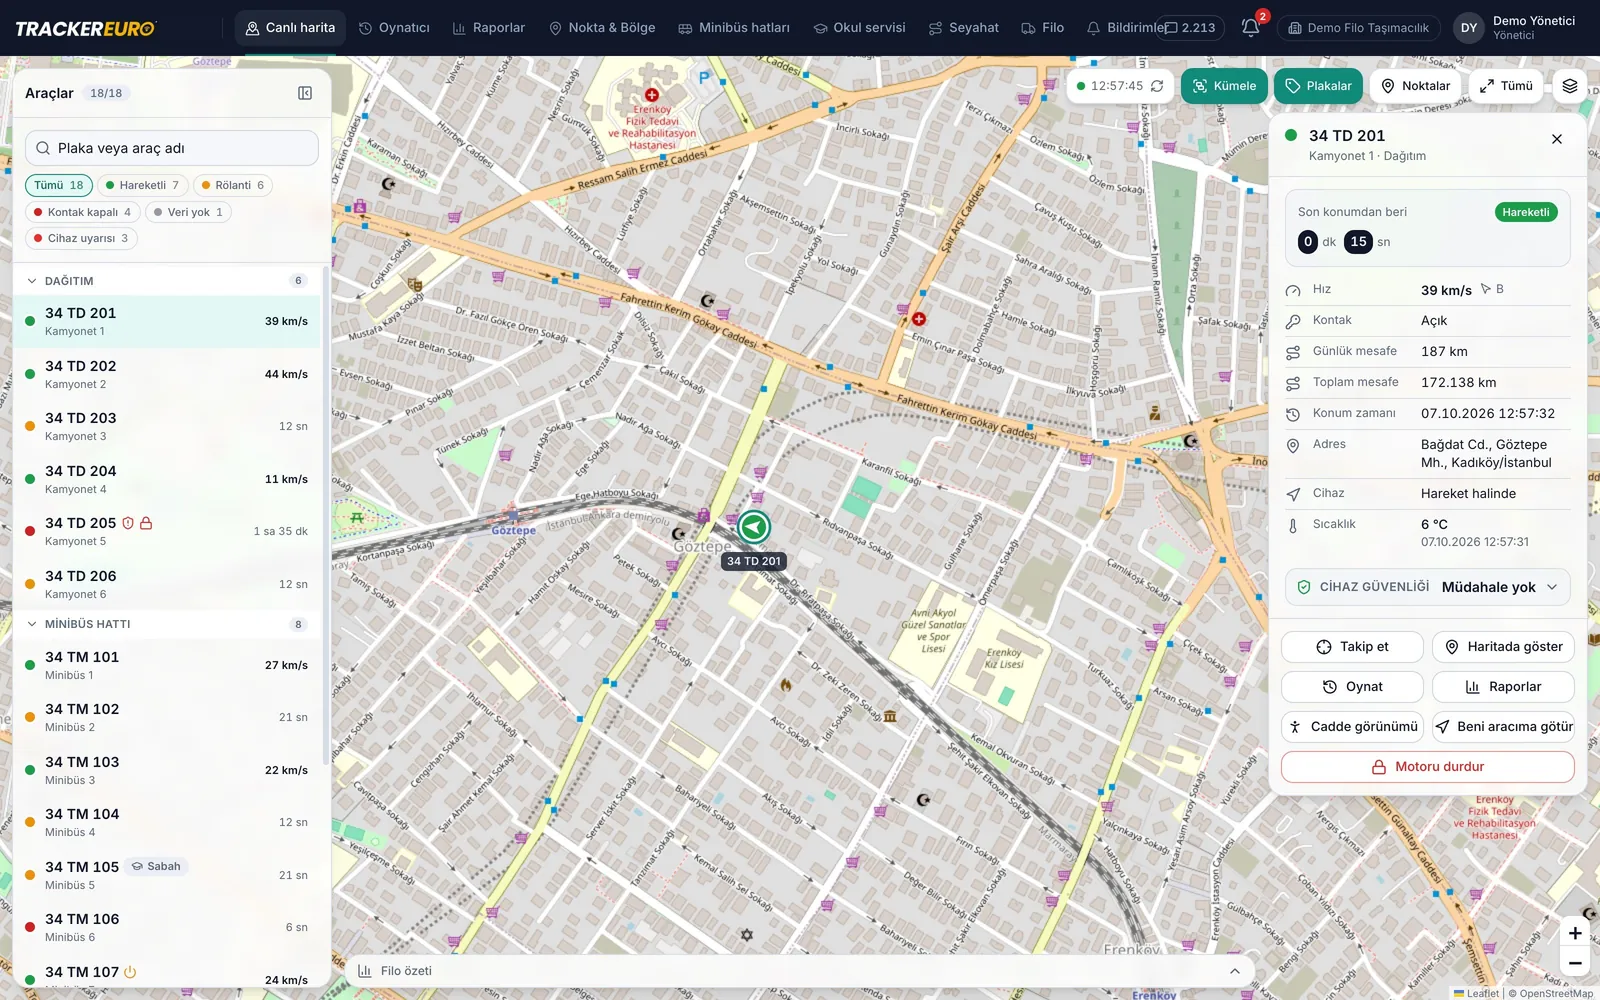This screenshot has width=1600, height=1000.
Task: Close the 34 TD 201 detail panel
Action: pos(1556,139)
